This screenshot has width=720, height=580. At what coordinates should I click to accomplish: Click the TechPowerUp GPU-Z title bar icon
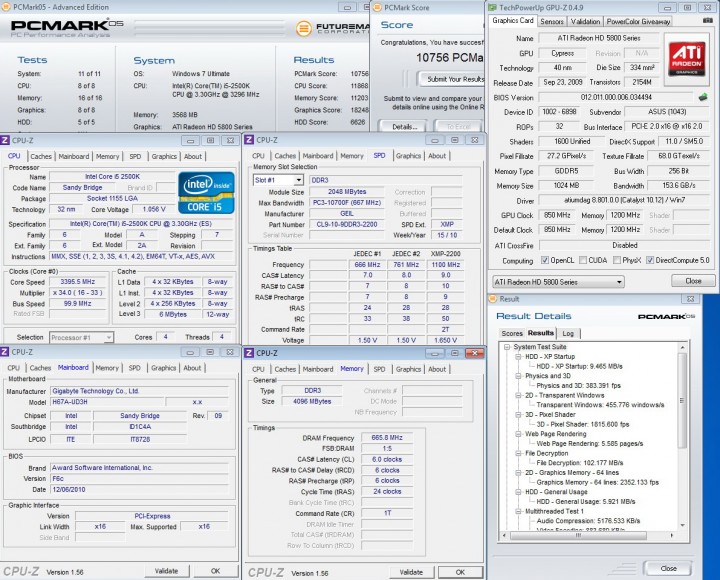pos(492,7)
